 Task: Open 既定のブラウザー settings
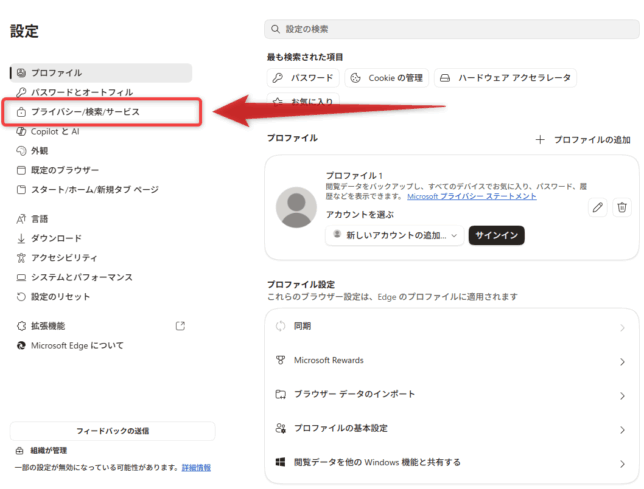point(101,170)
